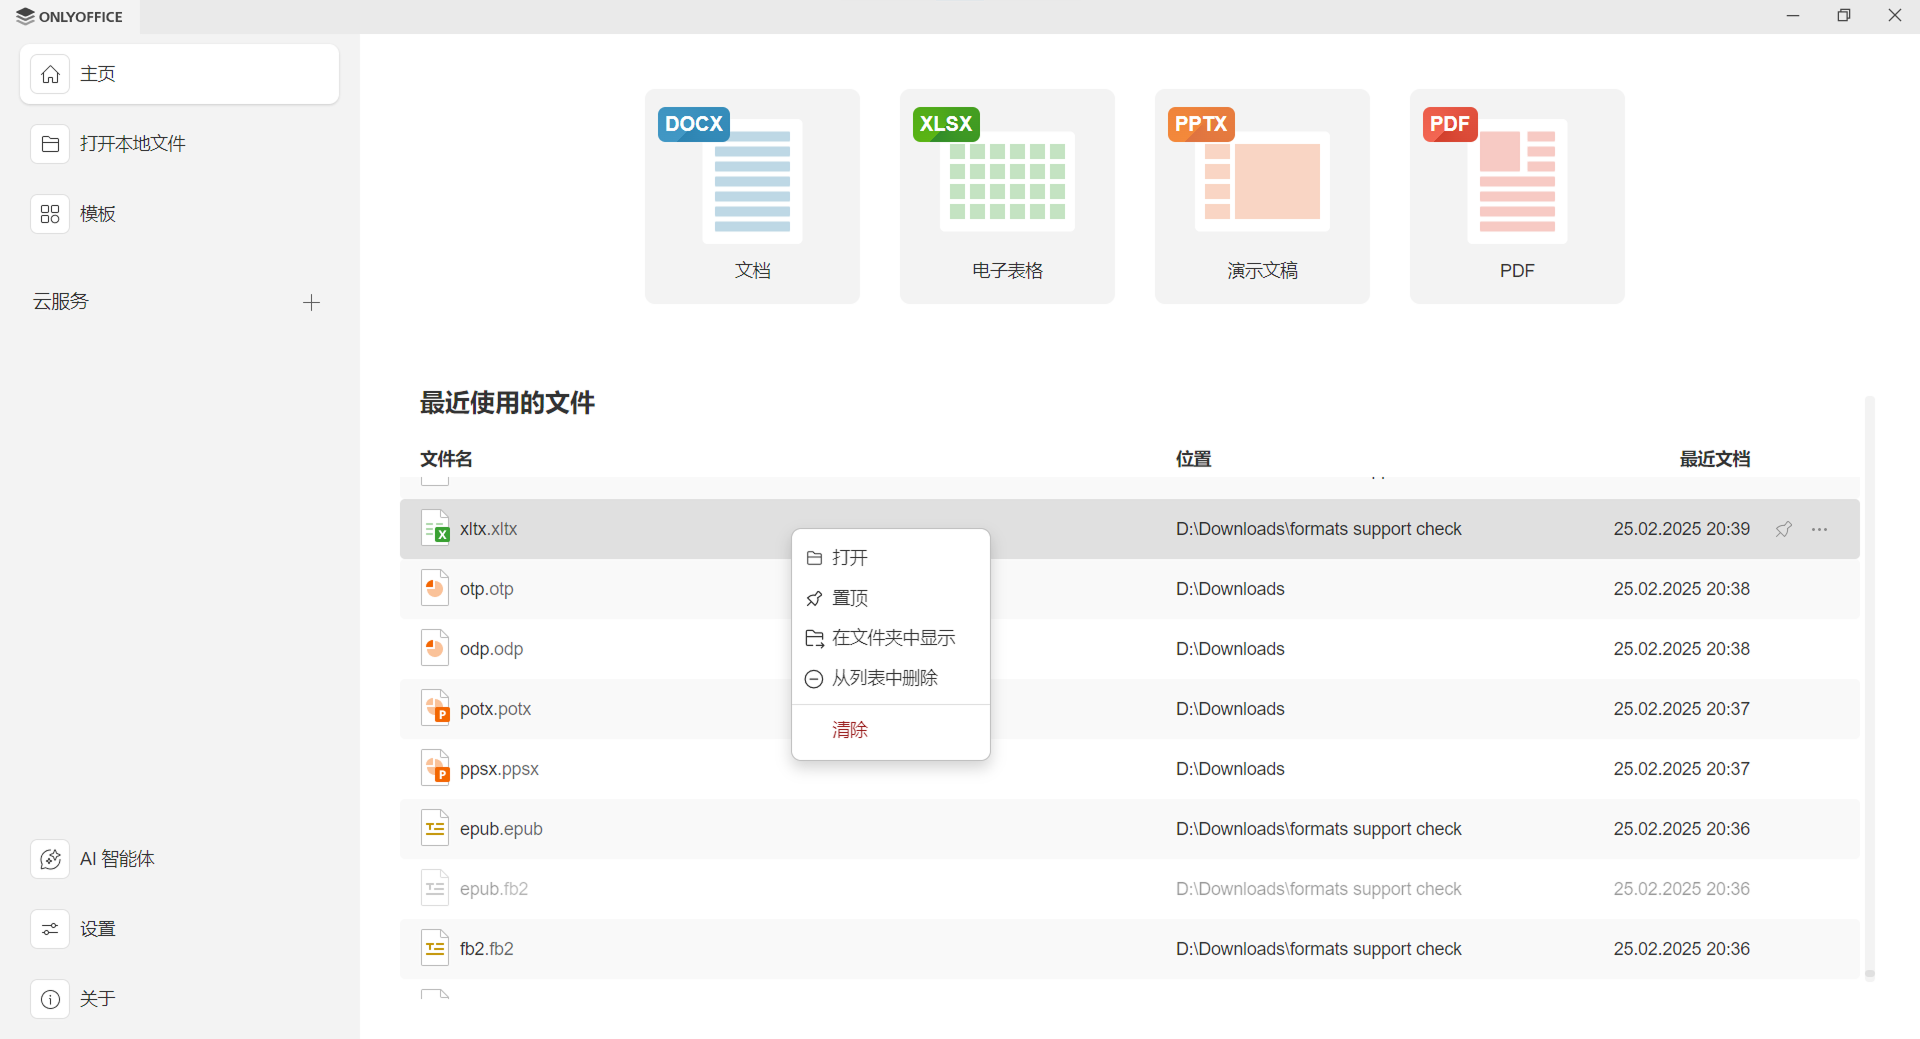Click the scrollbar of the recent files list
1920x1039 pixels.
tap(1870, 690)
